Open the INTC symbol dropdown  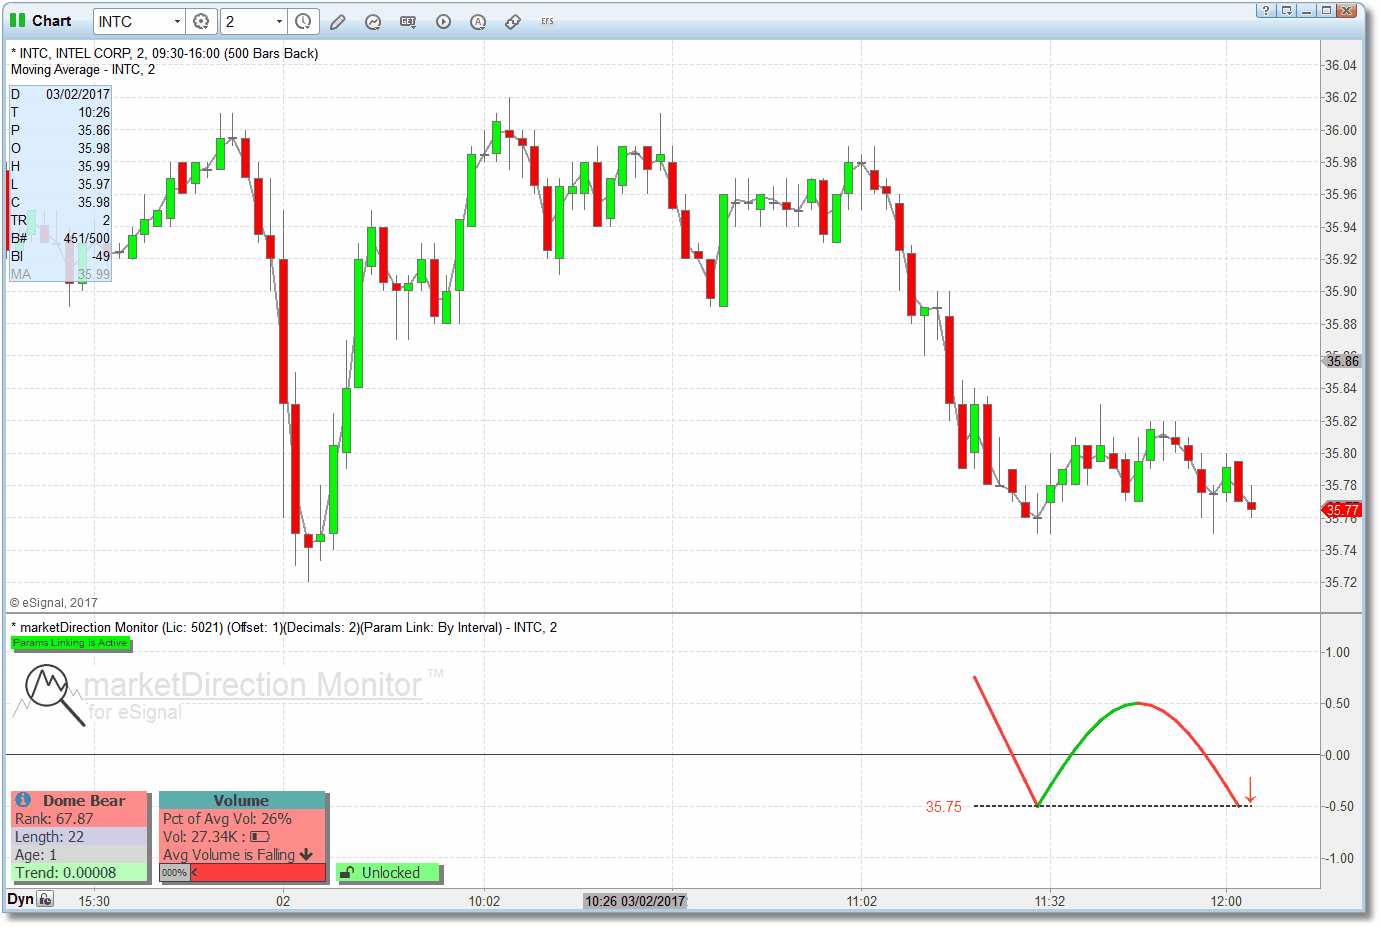click(x=177, y=21)
